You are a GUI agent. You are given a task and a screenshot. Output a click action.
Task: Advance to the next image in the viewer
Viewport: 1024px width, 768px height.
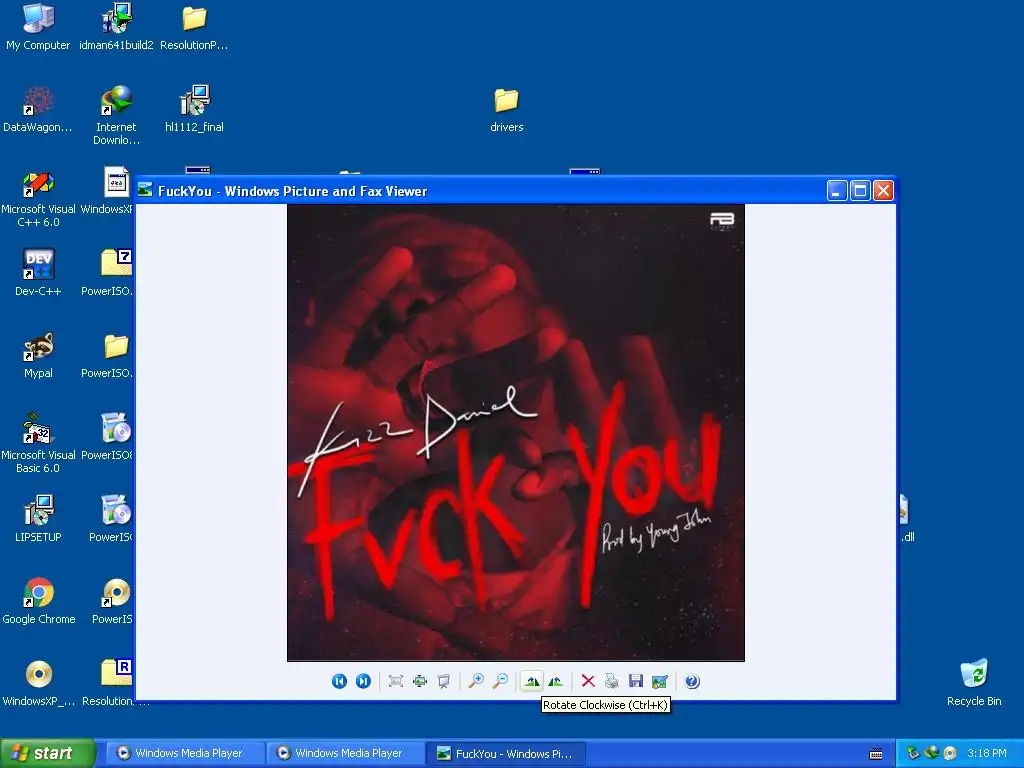point(363,681)
